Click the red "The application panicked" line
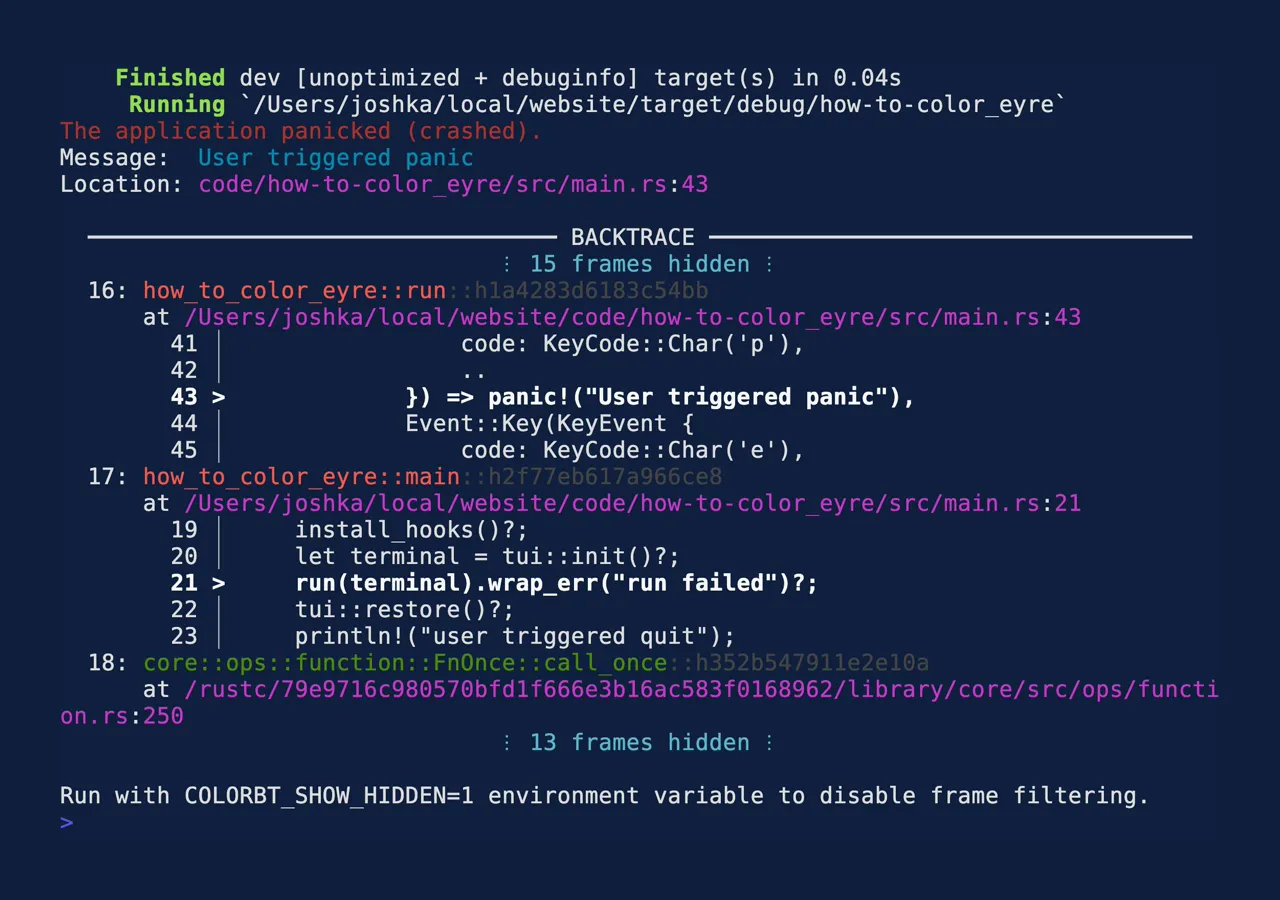1280x900 pixels. [300, 131]
